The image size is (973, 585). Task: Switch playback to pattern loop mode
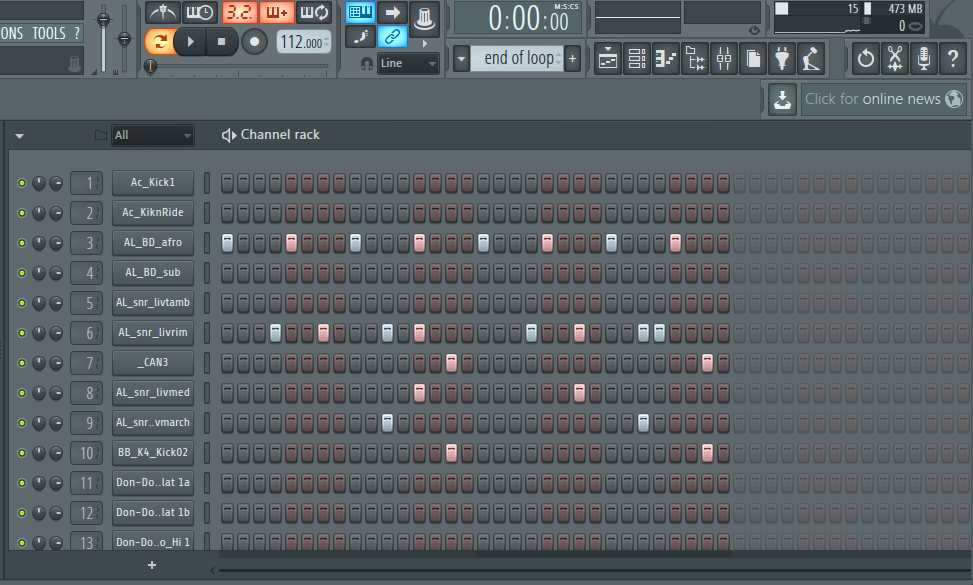160,42
